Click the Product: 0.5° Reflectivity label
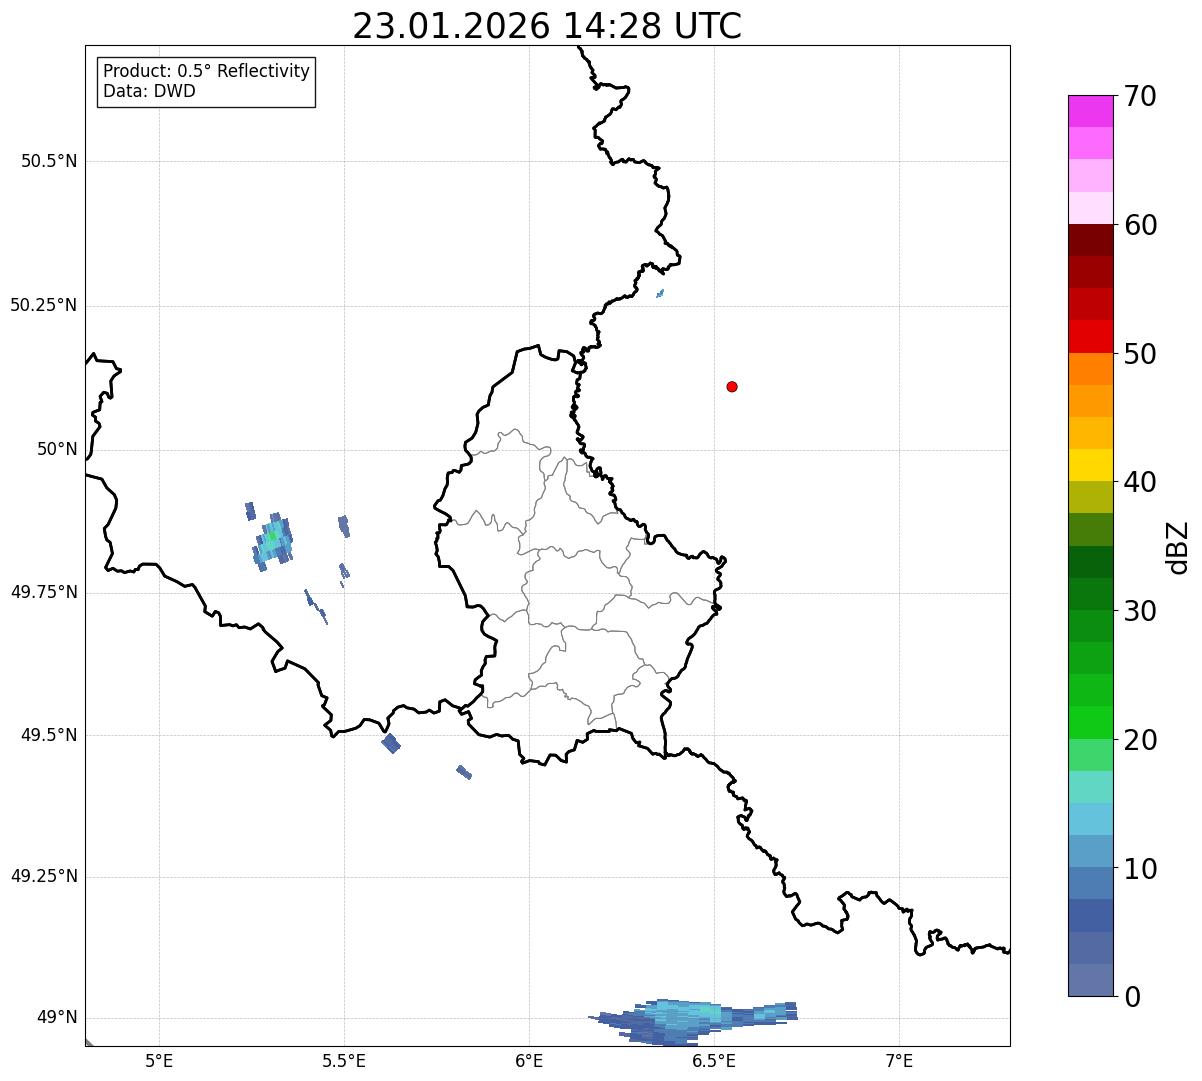The image size is (1202, 1081). [x=206, y=72]
